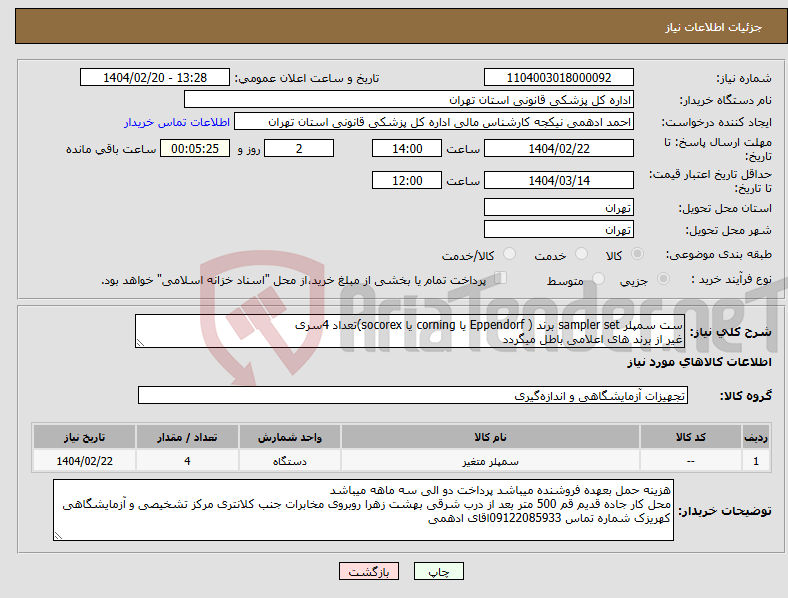Toggle the اسناد خزانه اسلامی payment checkbox
Viewport: 788px width, 598px height.
[x=501, y=278]
